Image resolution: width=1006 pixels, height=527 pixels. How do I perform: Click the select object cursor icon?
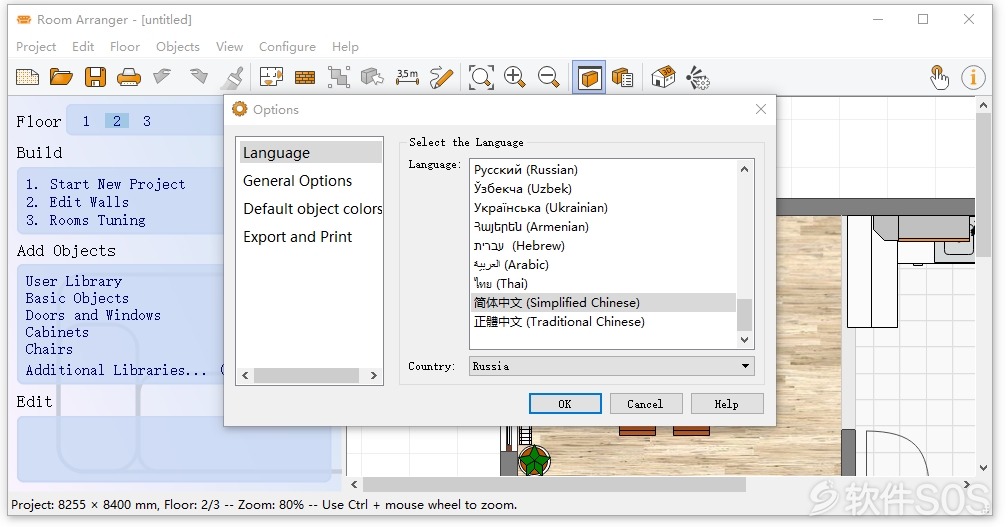[373, 78]
